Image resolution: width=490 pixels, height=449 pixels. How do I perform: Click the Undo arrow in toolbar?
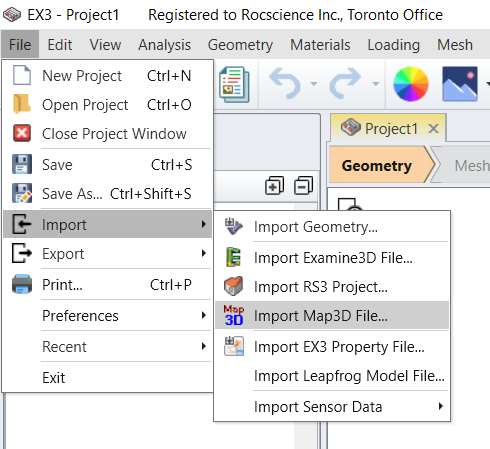tap(285, 83)
